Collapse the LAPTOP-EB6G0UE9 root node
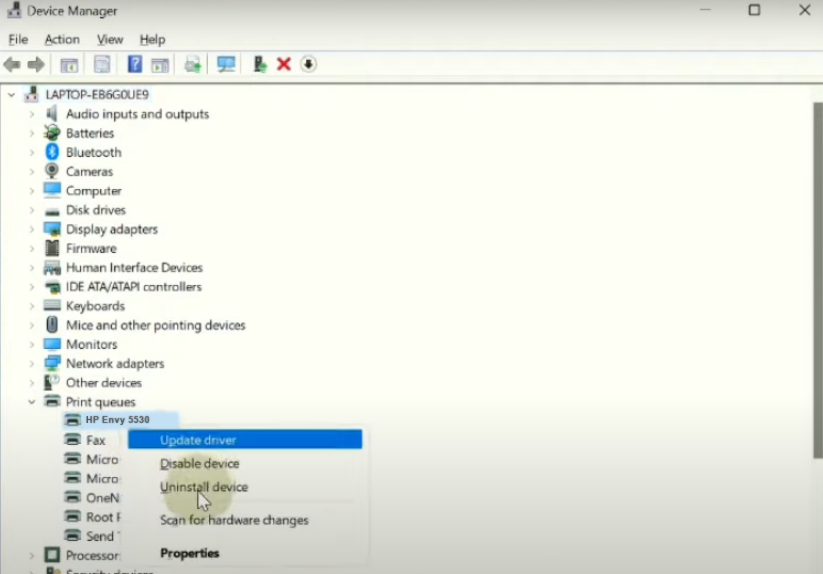Image resolution: width=823 pixels, height=574 pixels. [12, 95]
